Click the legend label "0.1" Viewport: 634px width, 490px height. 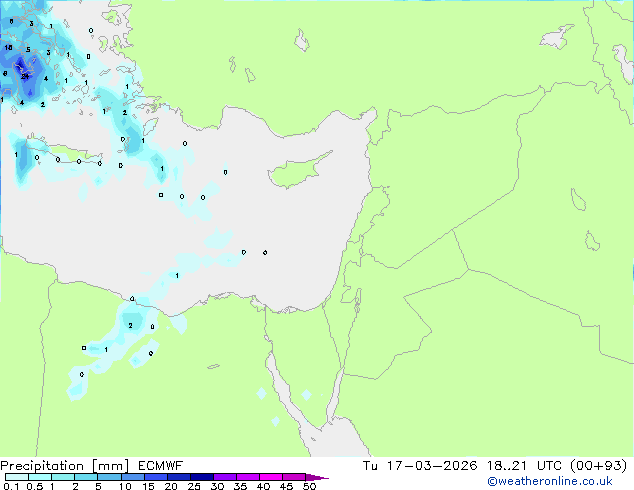11,486
